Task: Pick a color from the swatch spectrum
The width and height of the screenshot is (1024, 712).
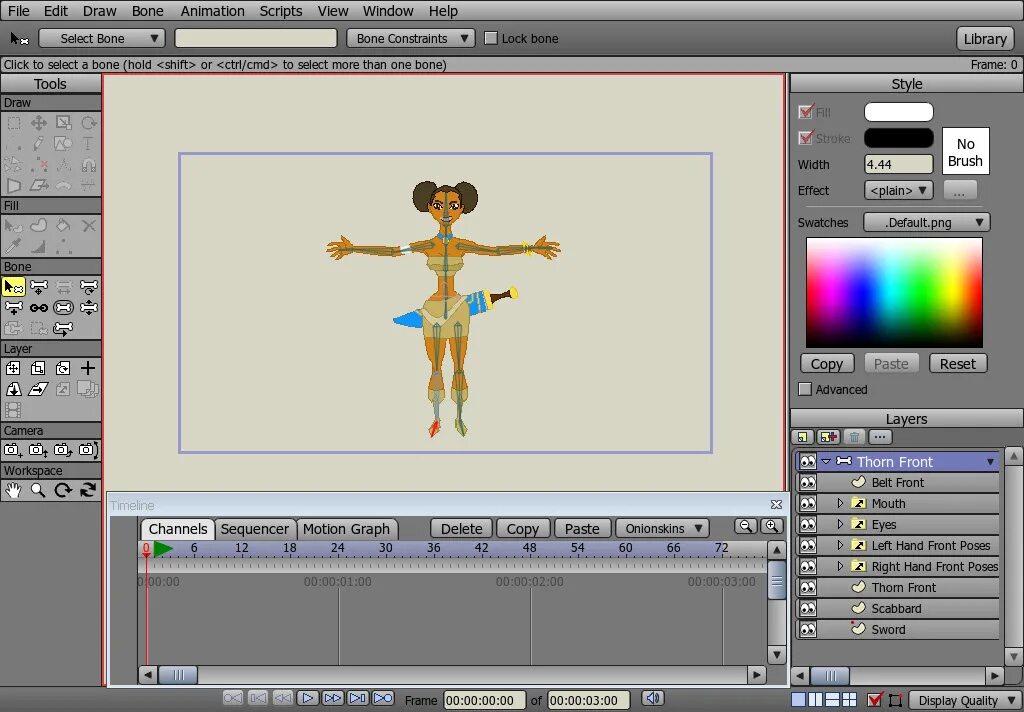Action: point(894,292)
